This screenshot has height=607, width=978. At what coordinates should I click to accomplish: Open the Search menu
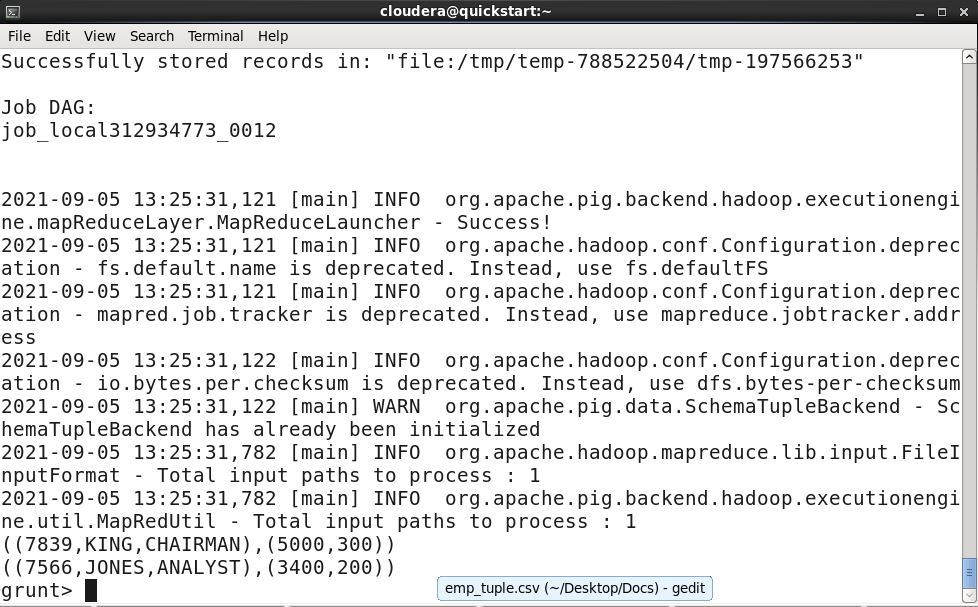[151, 36]
